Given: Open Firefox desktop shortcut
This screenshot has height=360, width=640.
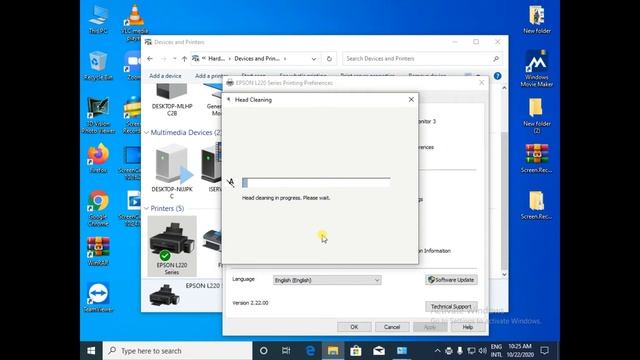Looking at the screenshot, I should click(x=98, y=158).
